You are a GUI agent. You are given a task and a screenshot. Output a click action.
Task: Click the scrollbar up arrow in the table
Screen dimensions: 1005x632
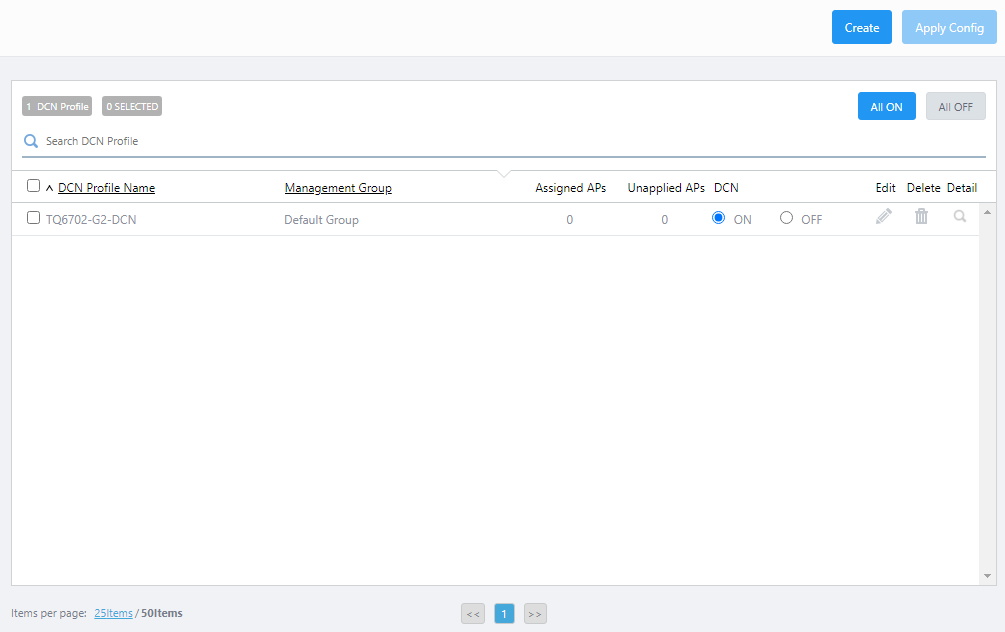click(x=988, y=212)
